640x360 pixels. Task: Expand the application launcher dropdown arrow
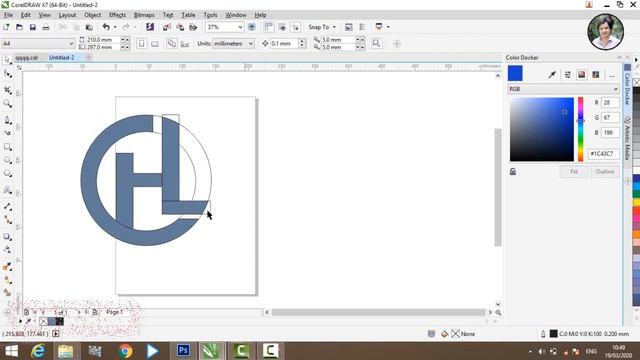click(x=388, y=27)
